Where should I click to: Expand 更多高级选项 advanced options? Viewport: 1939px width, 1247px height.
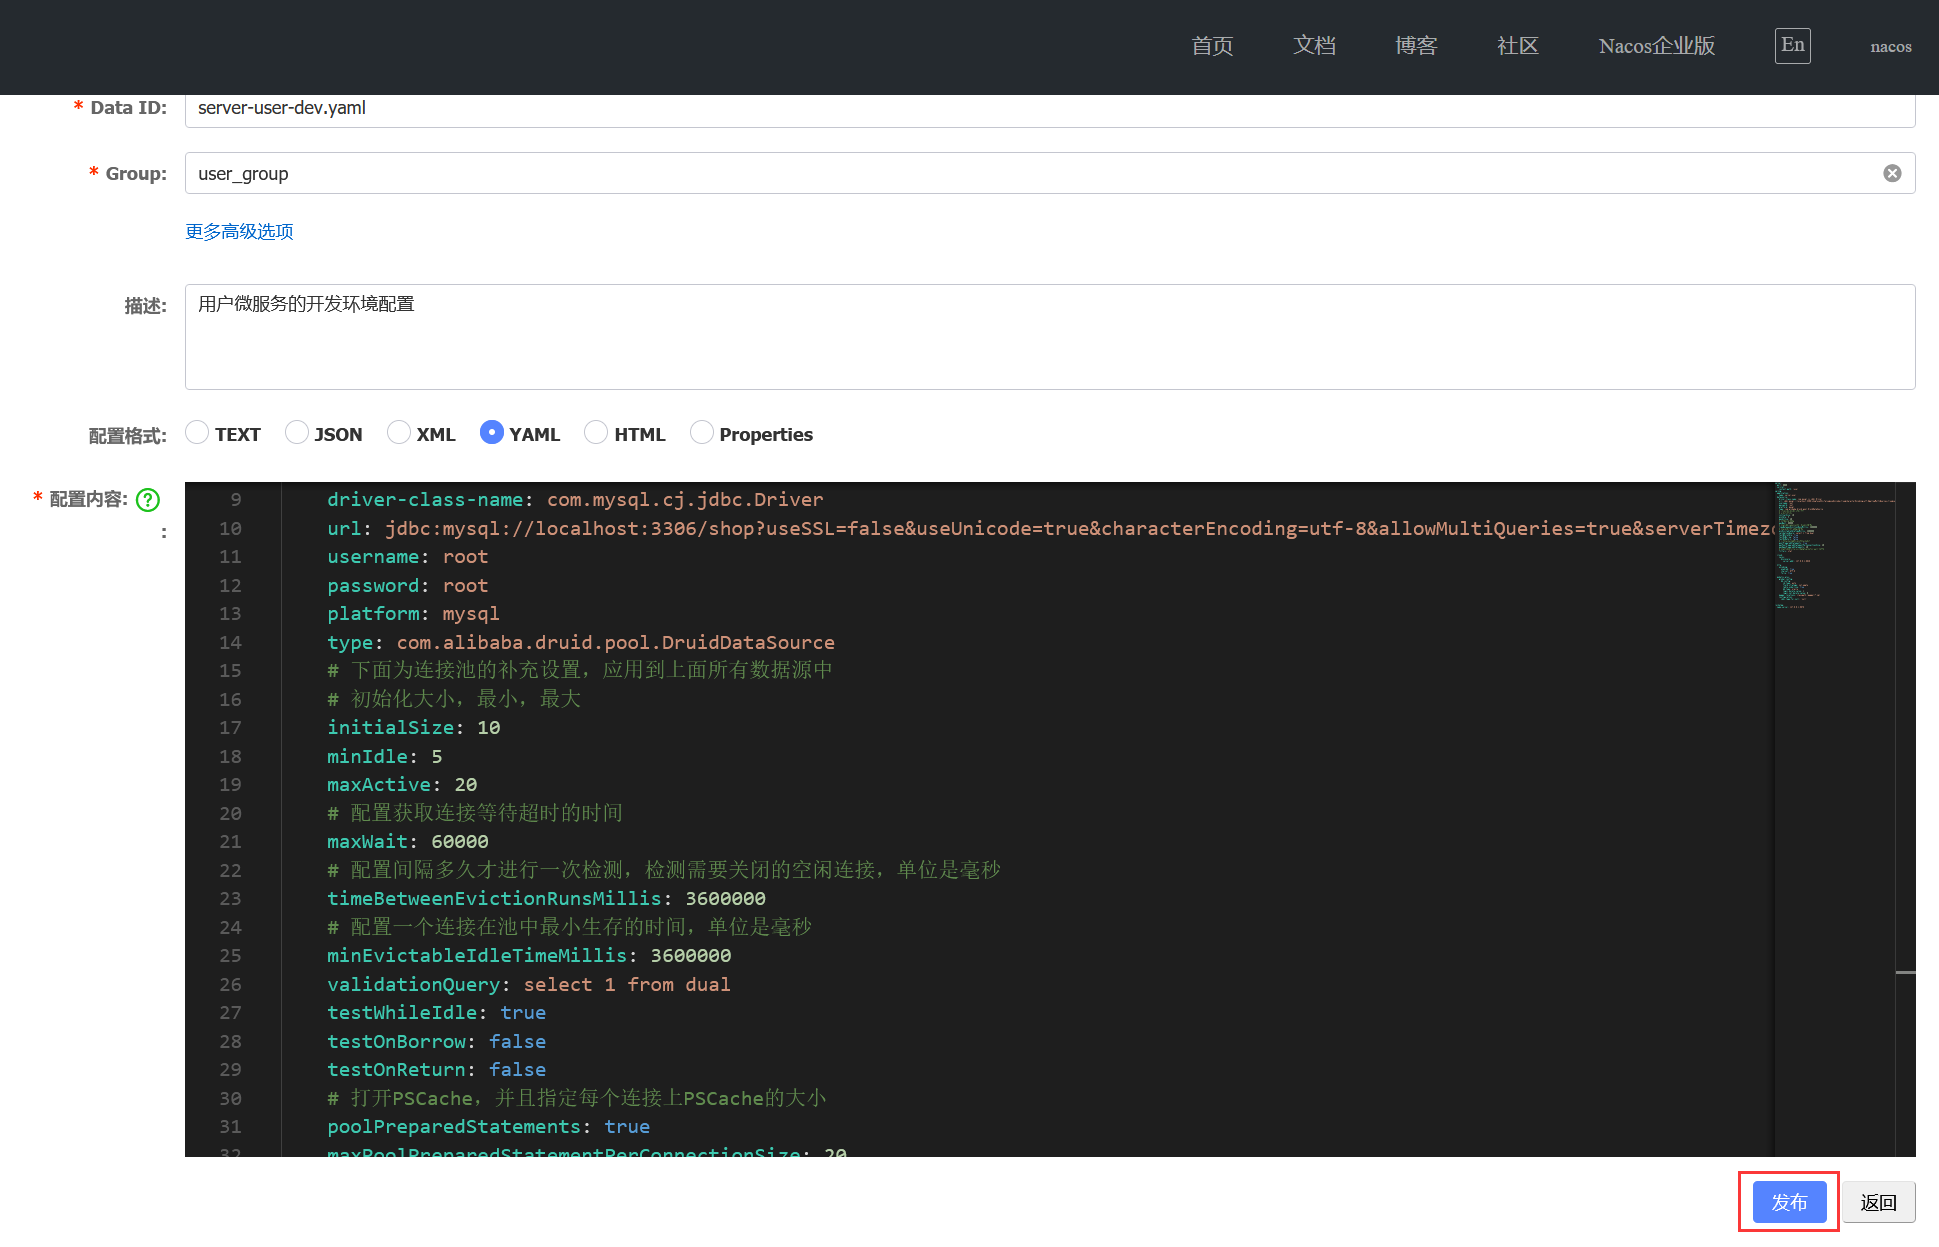(239, 232)
